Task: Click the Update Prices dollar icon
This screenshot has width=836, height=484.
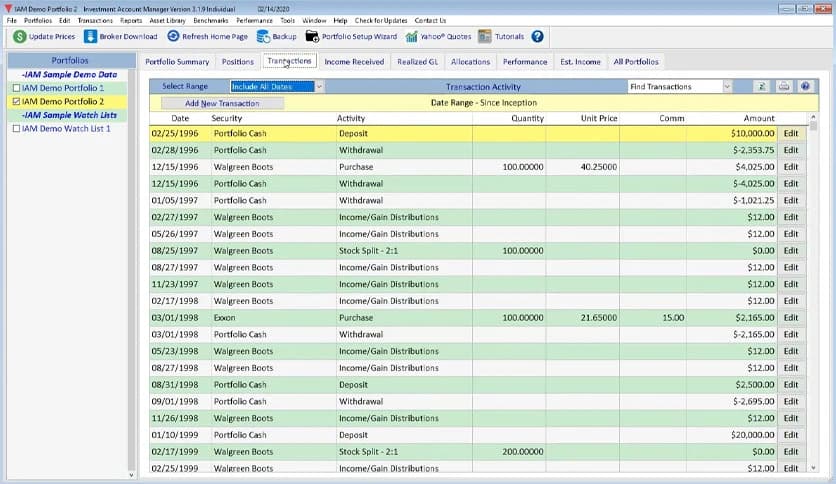Action: pyautogui.click(x=20, y=36)
